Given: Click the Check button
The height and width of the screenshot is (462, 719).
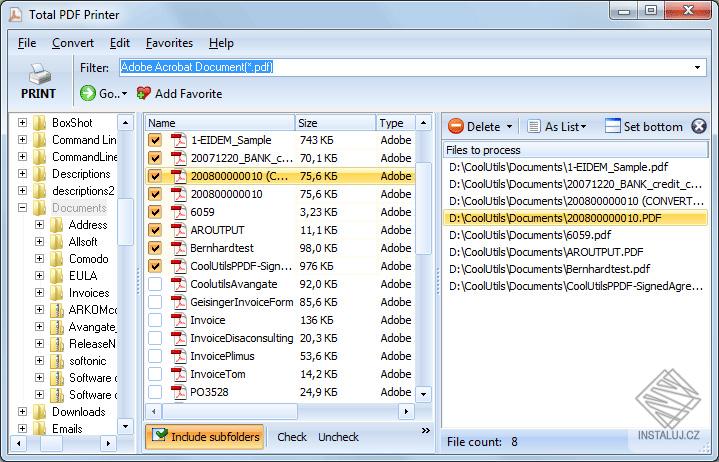Looking at the screenshot, I should click(292, 437).
